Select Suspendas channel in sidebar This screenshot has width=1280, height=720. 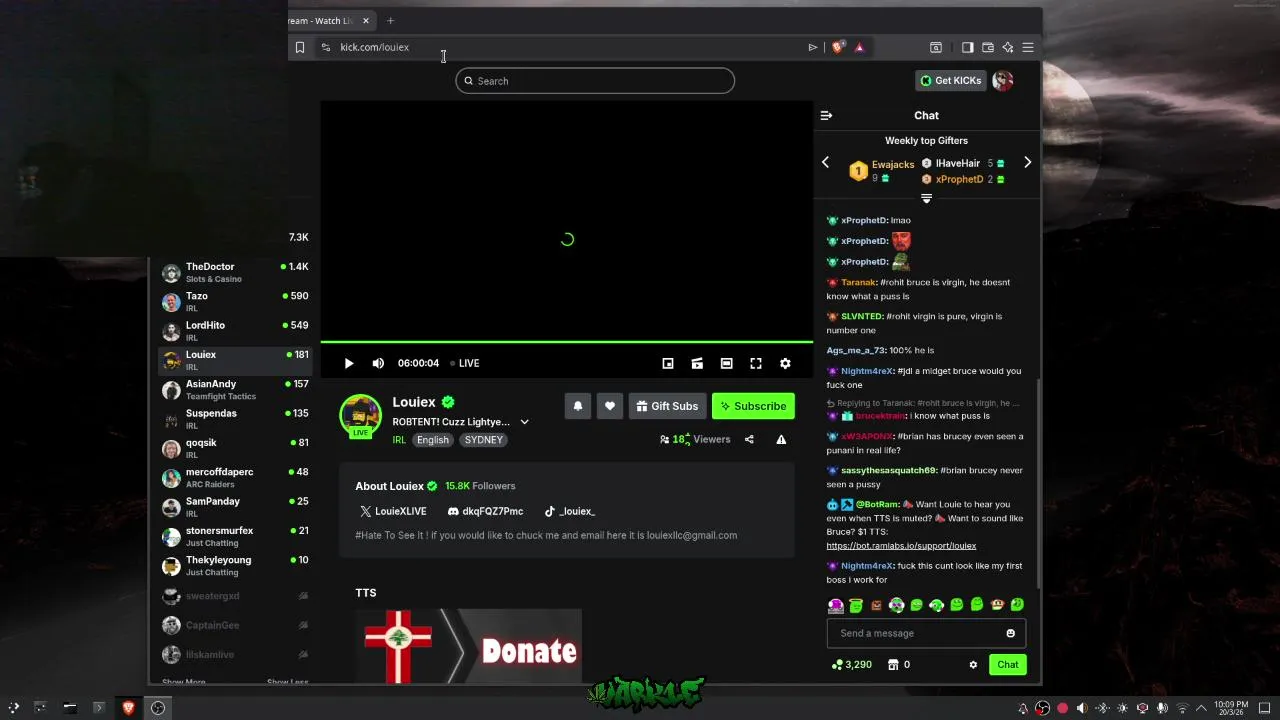click(235, 418)
